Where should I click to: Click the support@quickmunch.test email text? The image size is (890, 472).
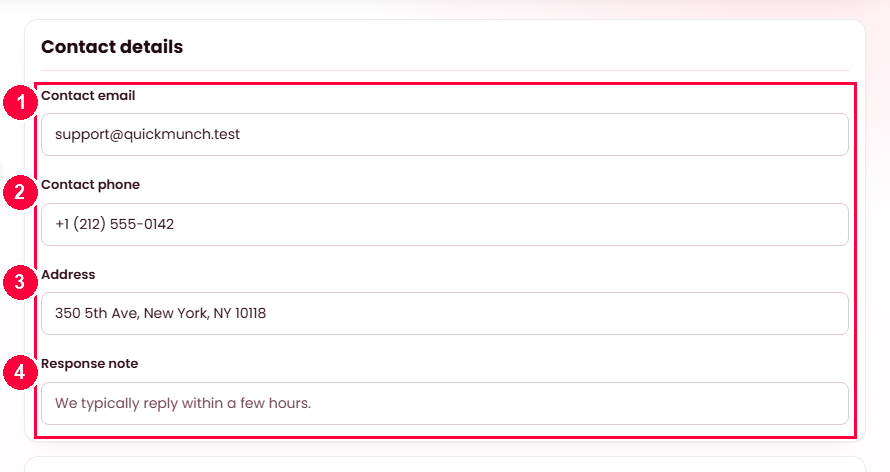click(x=148, y=134)
